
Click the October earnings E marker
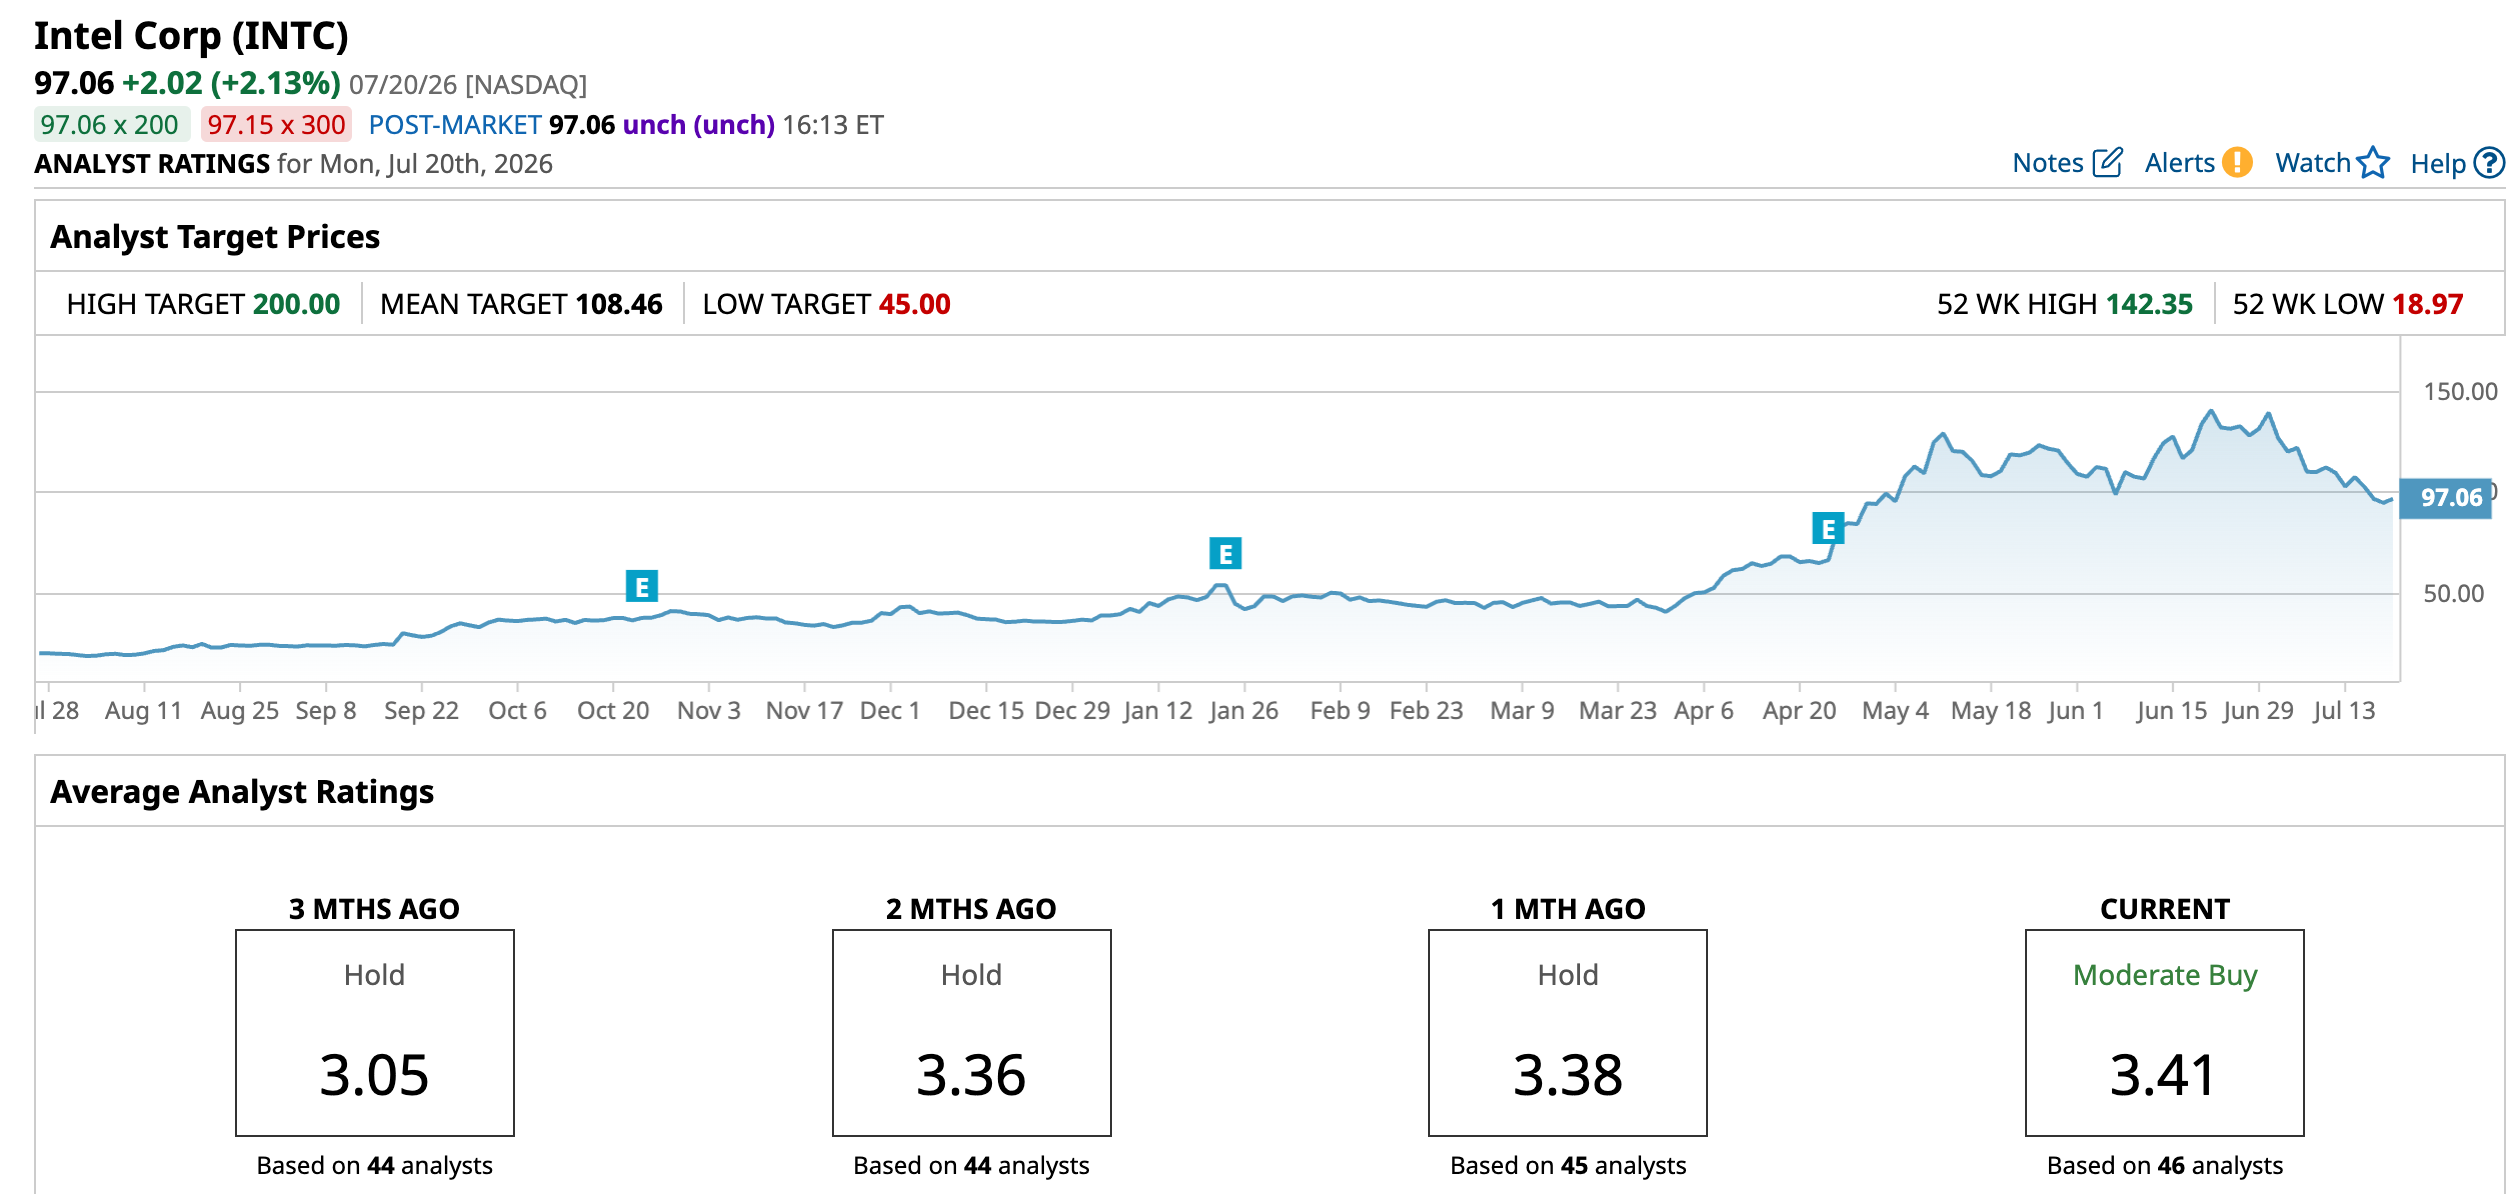642,586
